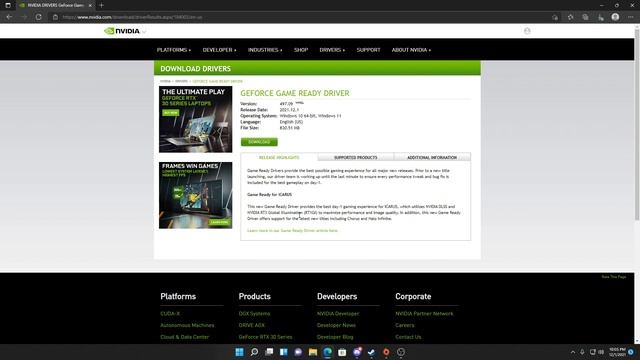Close the NVIDIA DRIVERS tab

point(90,5)
